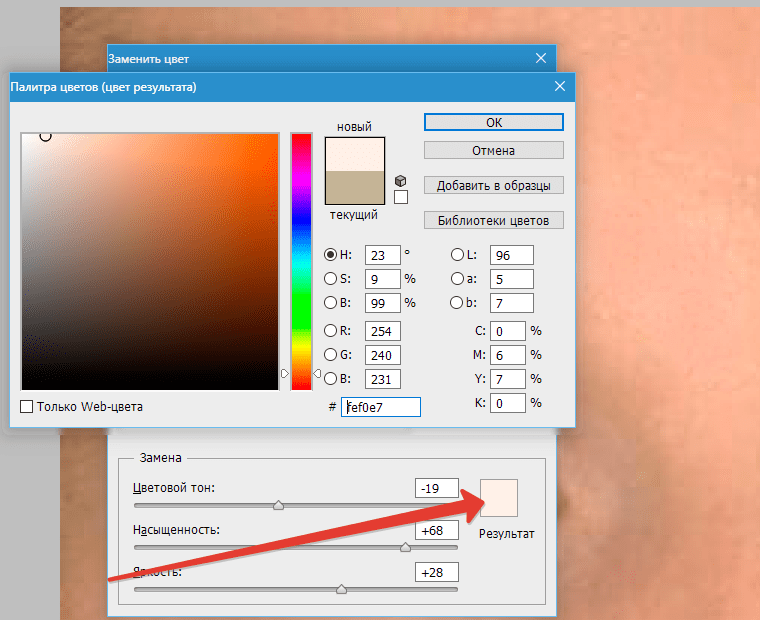Click the Результат color swatch
Screen dimensions: 760x620
point(499,498)
